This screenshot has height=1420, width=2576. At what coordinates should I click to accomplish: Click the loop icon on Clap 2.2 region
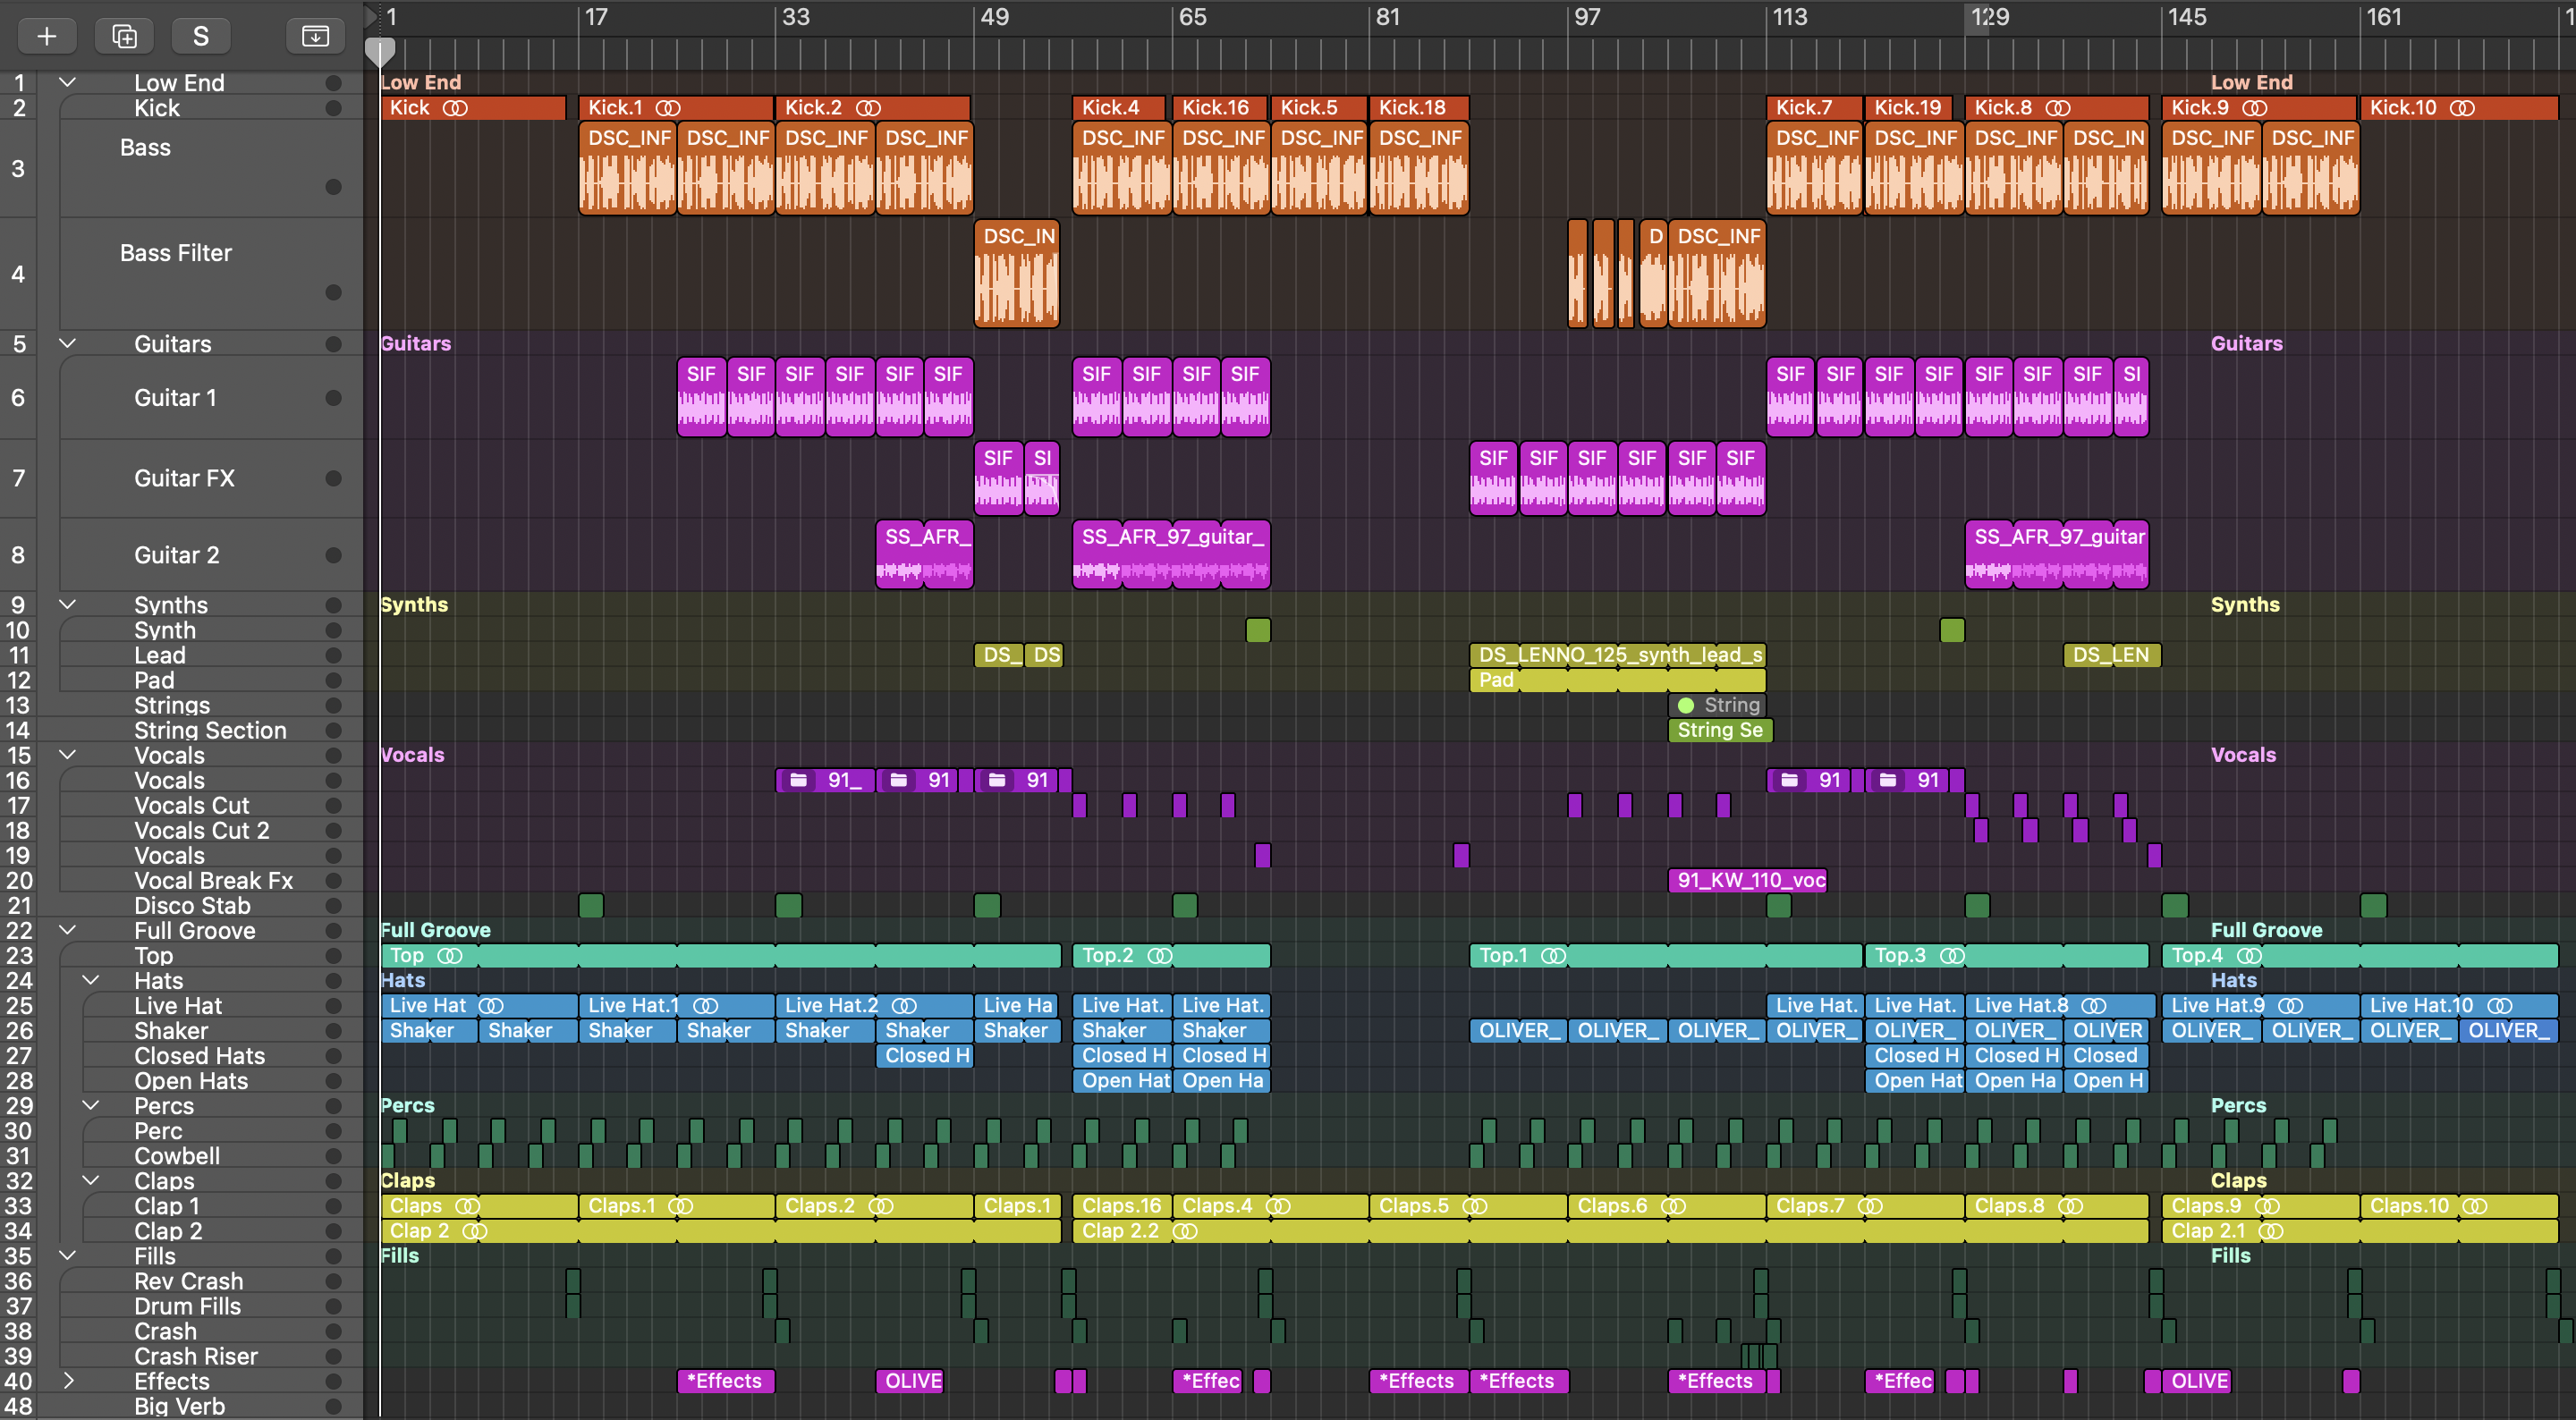click(1184, 1231)
